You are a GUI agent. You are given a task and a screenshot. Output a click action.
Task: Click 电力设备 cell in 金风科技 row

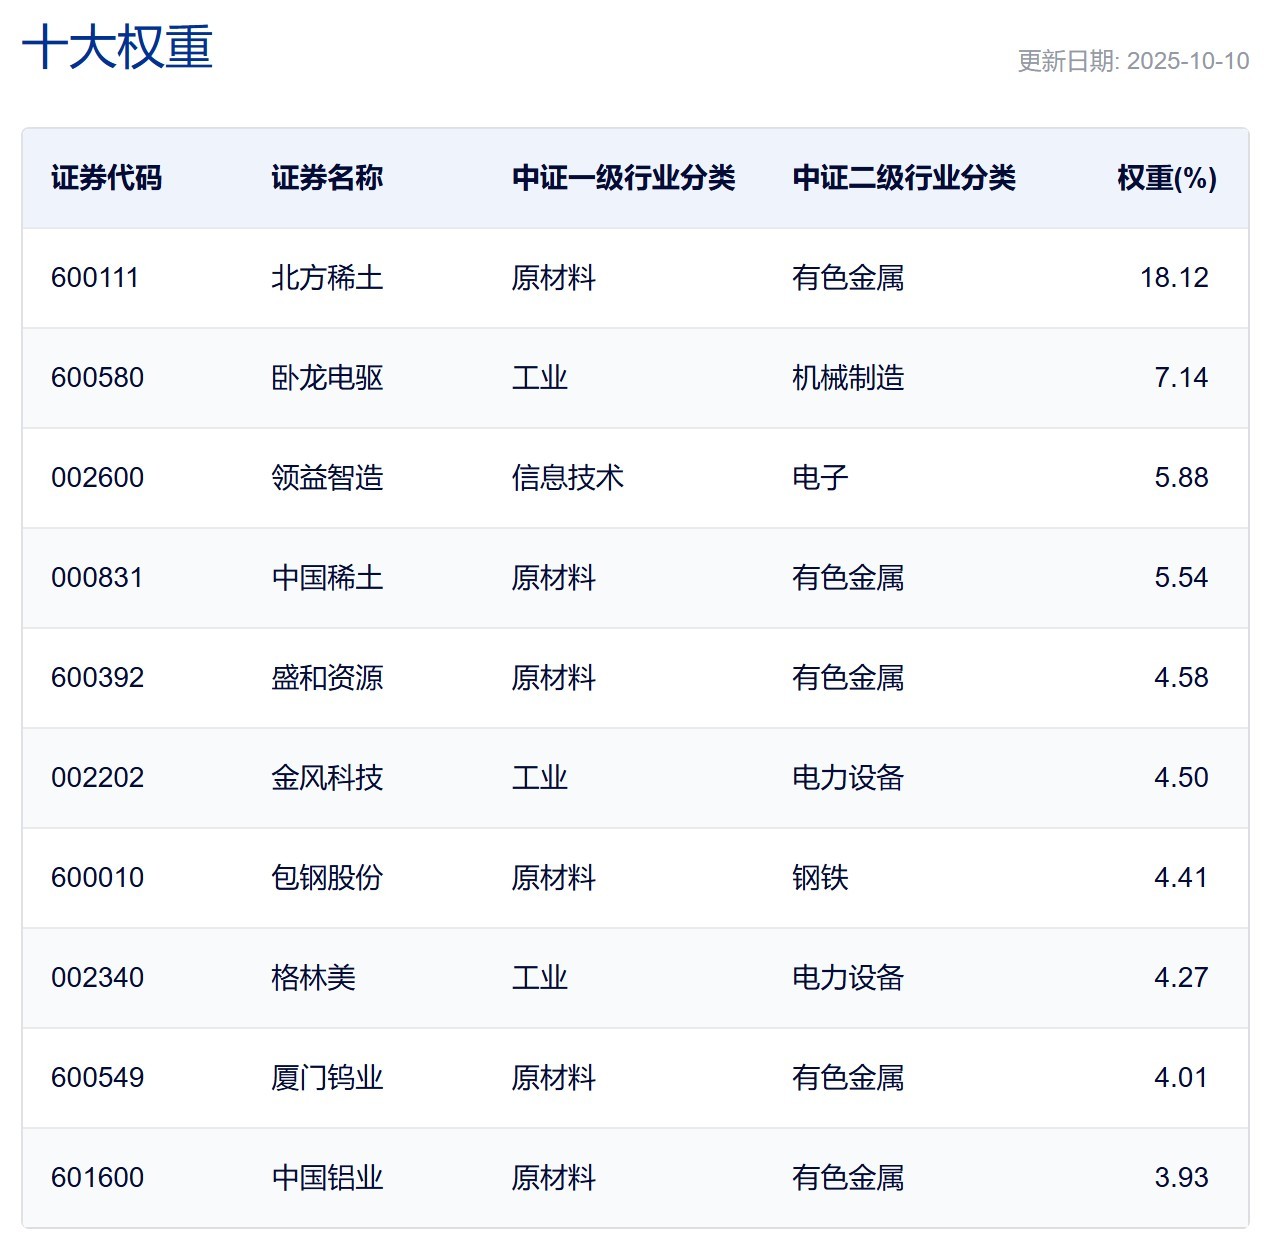(x=848, y=778)
